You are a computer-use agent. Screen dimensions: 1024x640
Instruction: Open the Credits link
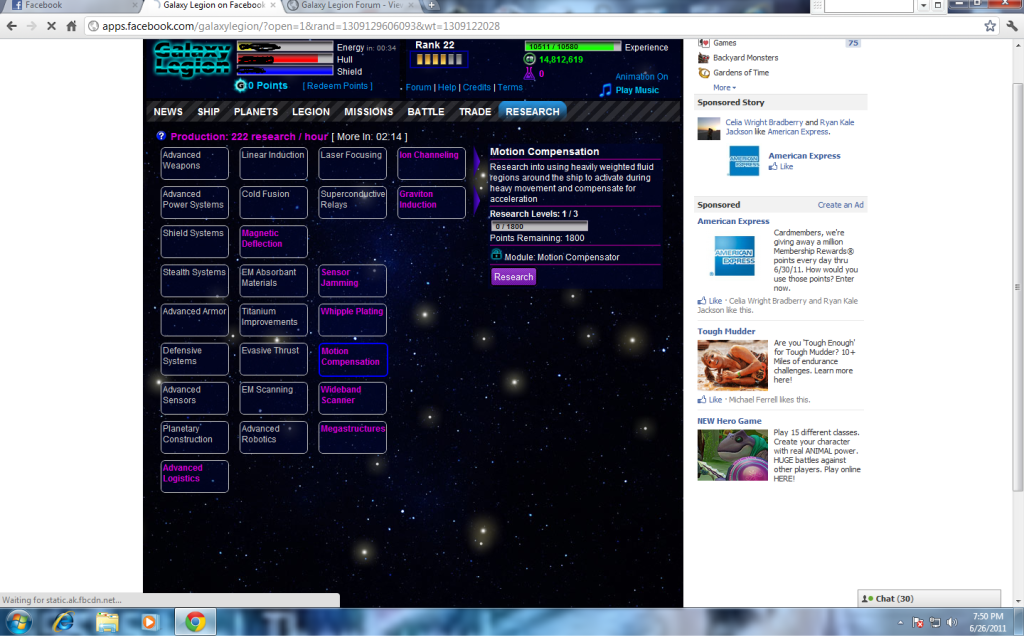point(477,88)
